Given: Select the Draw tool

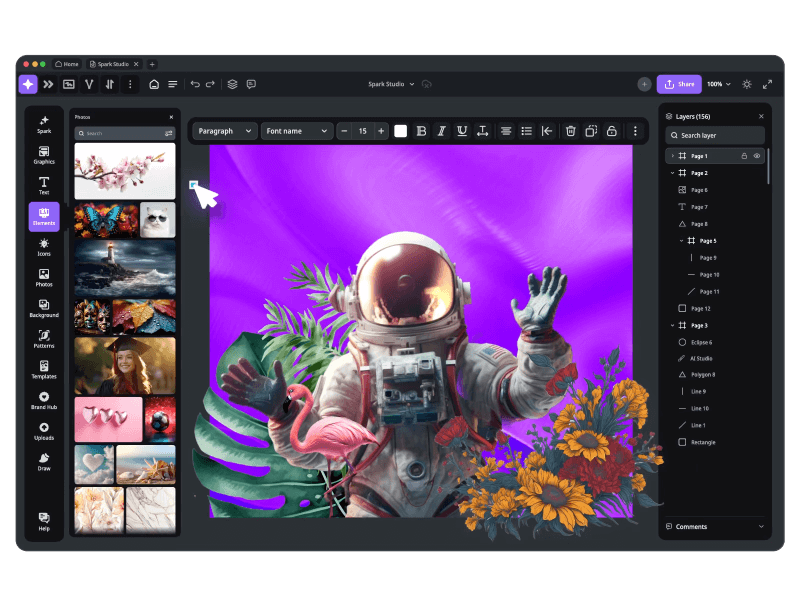Looking at the screenshot, I should 44,462.
